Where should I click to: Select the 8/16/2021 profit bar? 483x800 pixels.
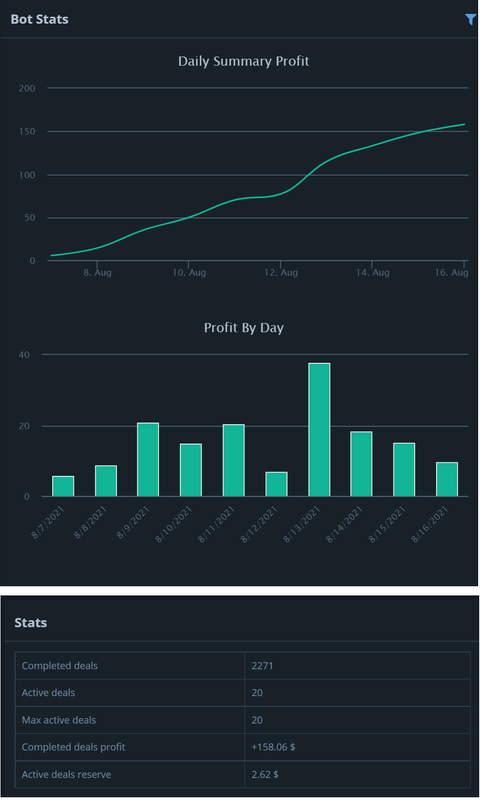click(x=447, y=479)
